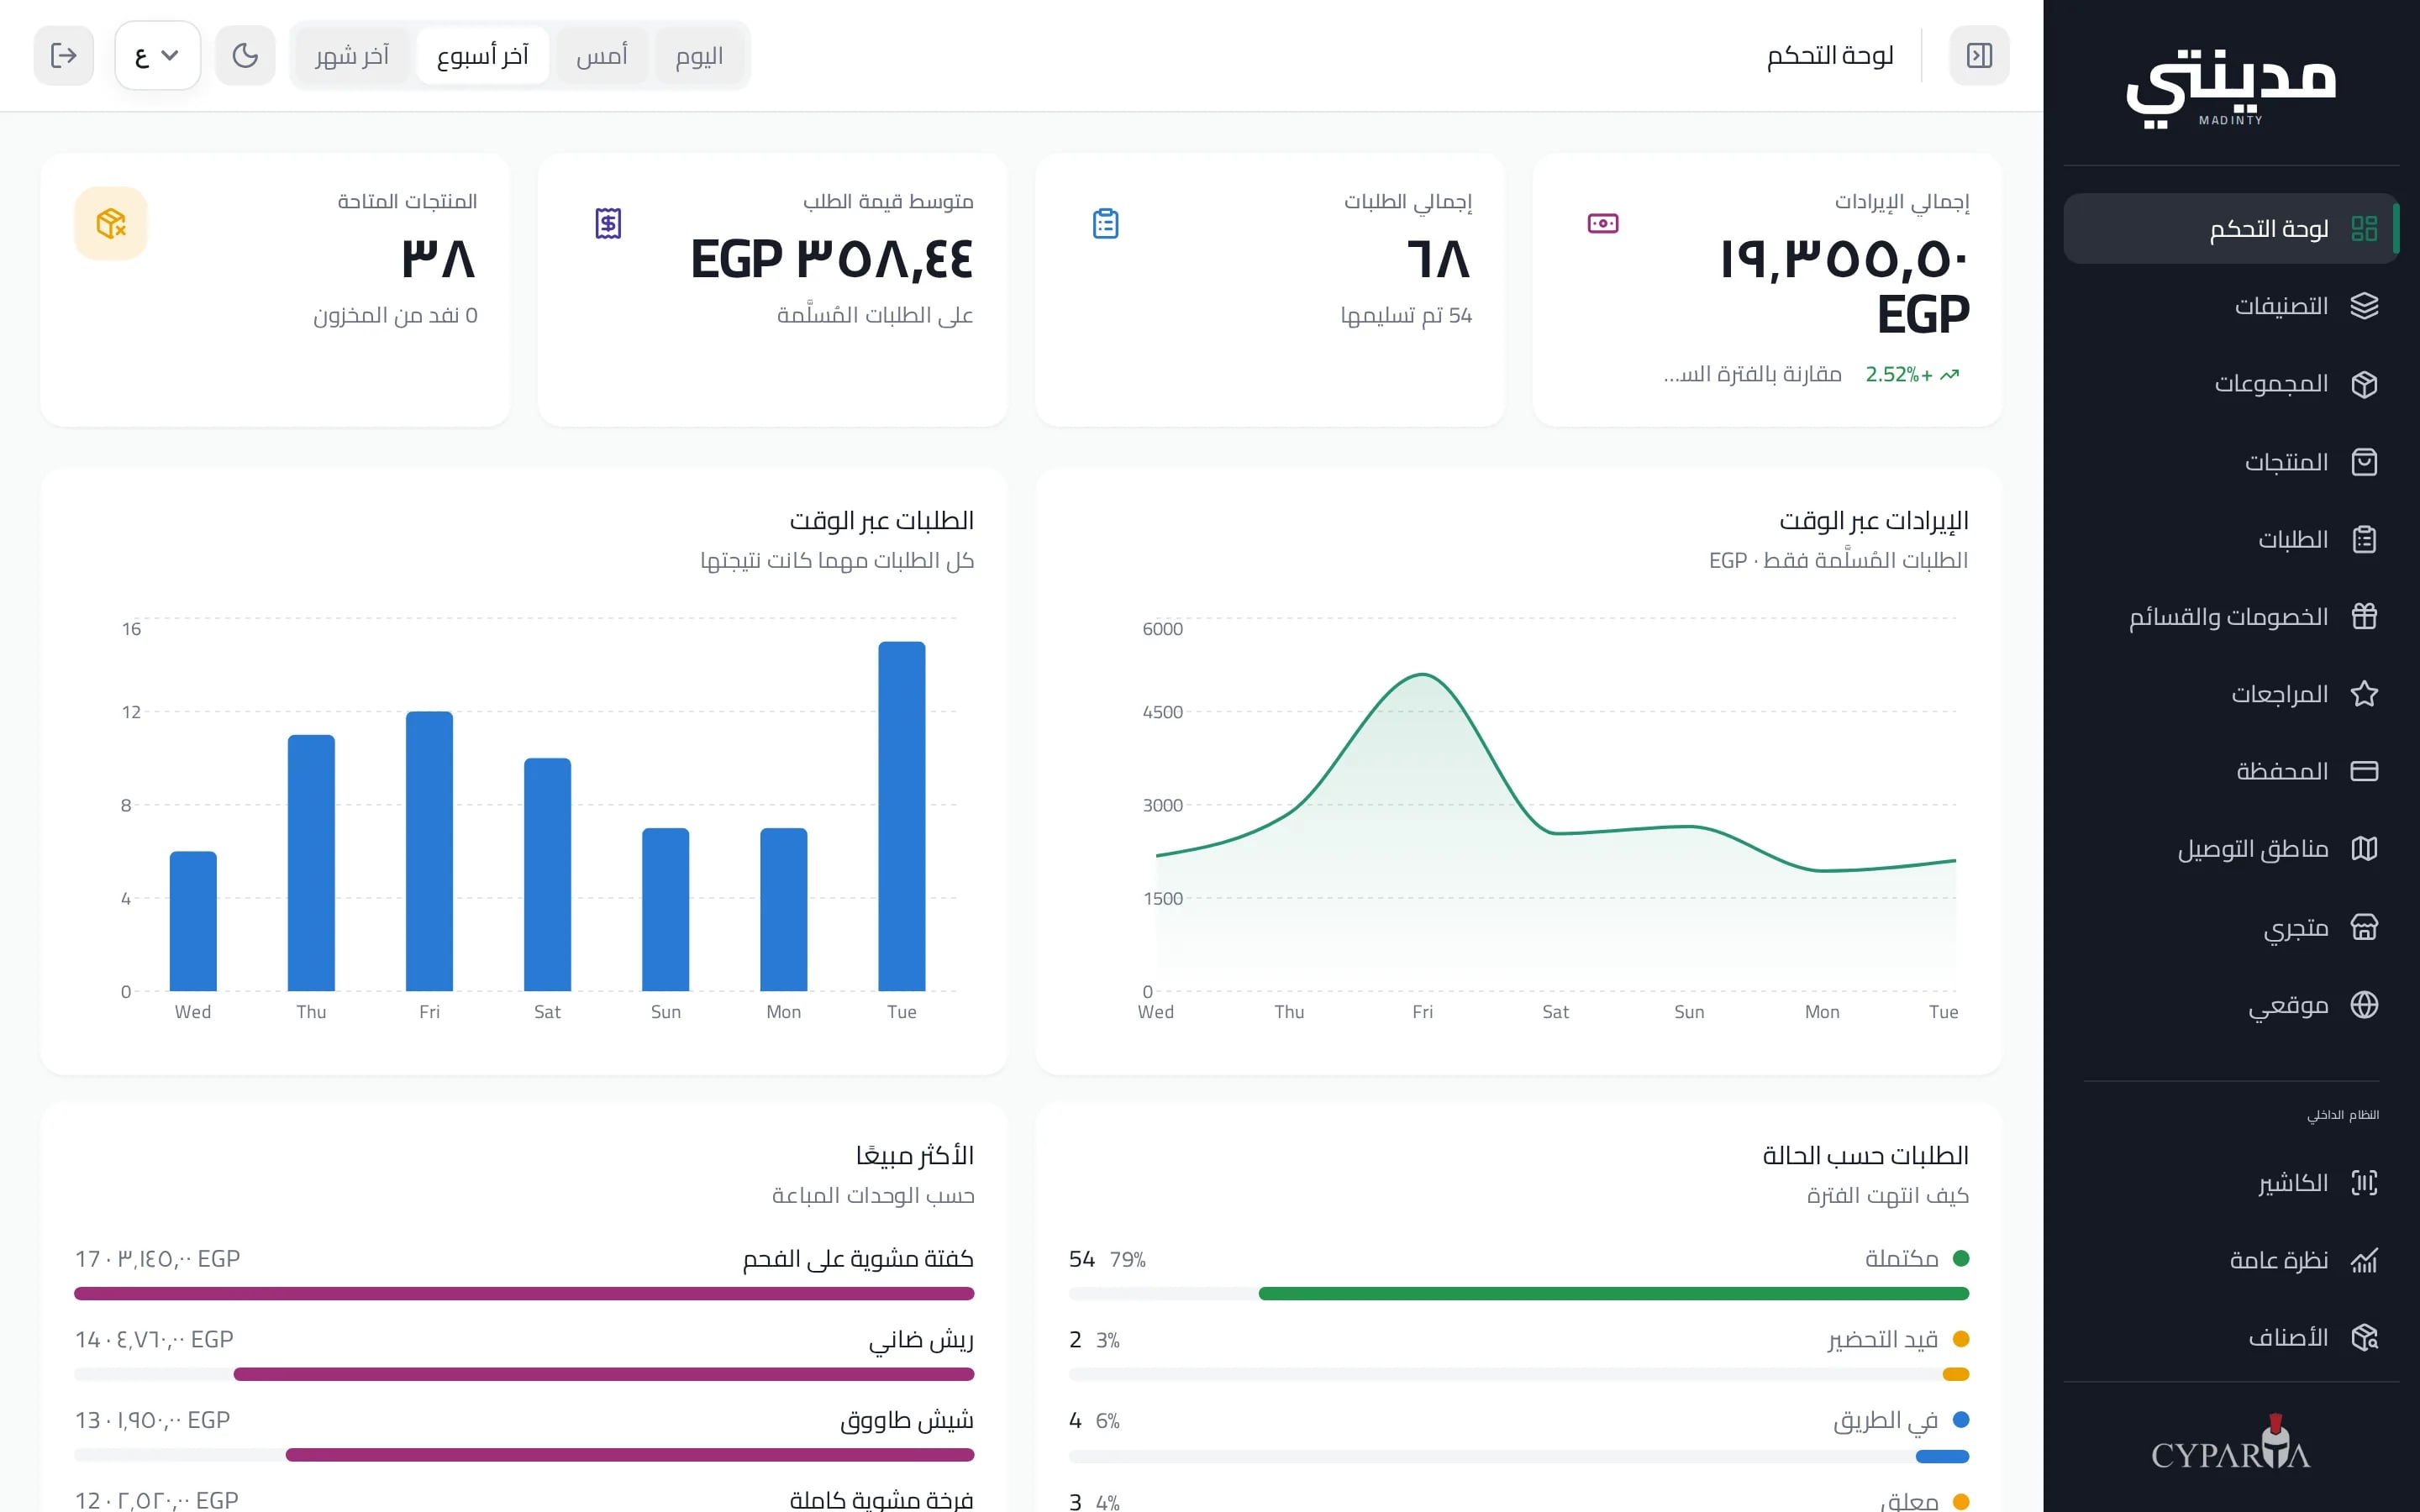Click the الطلبات clipboard icon in sidebar

(x=2363, y=540)
